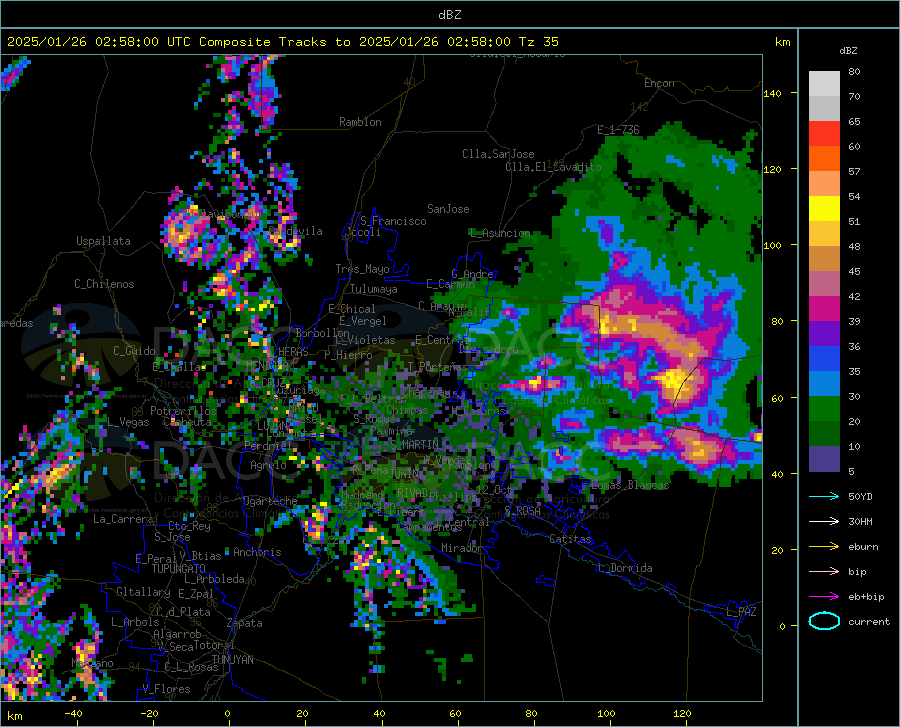Click the 'S_Francisco' map label
This screenshot has width=900, height=727.
(393, 221)
